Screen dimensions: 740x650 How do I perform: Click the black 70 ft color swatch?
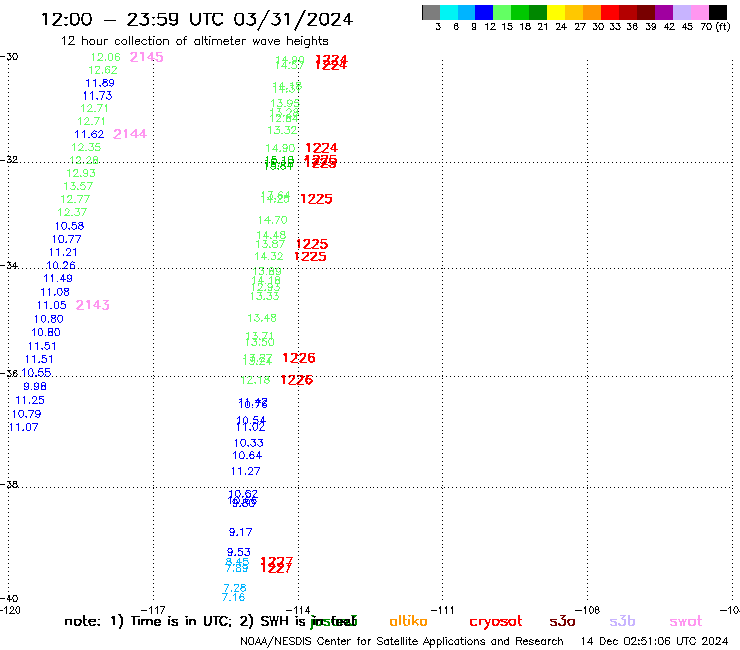[718, 12]
